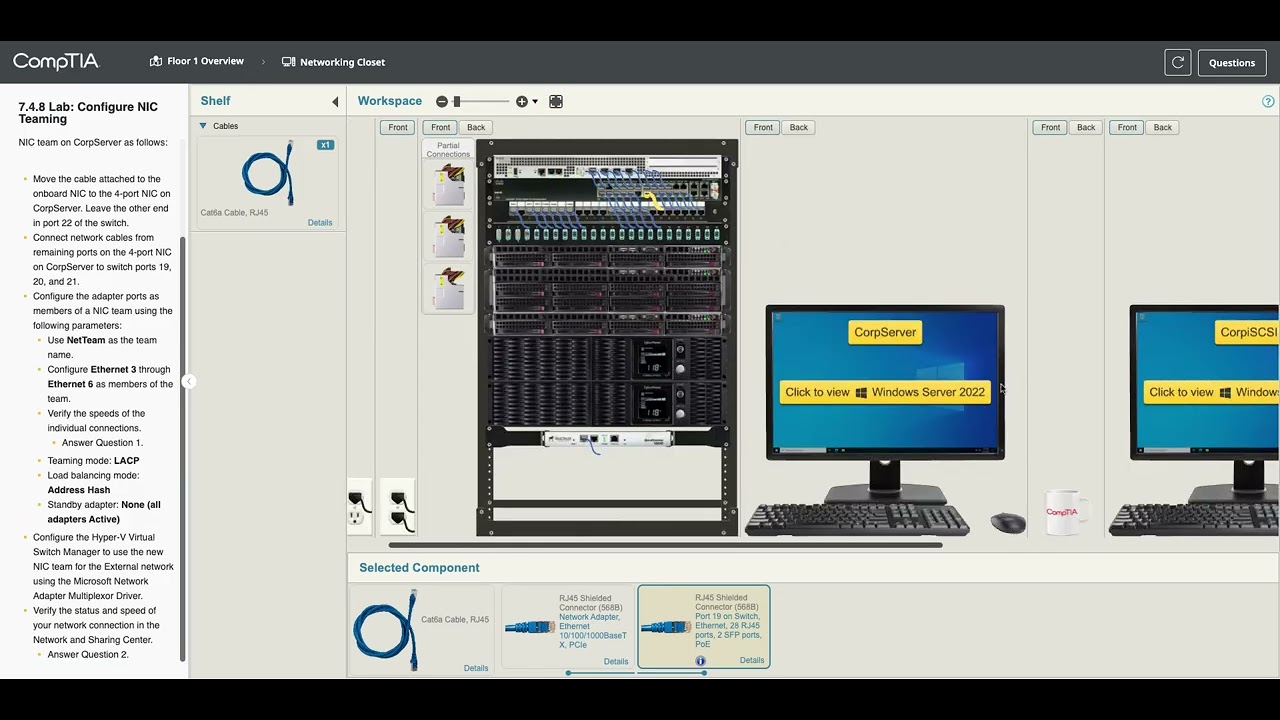Click the instructions panel vertical scrollbar

(182, 450)
